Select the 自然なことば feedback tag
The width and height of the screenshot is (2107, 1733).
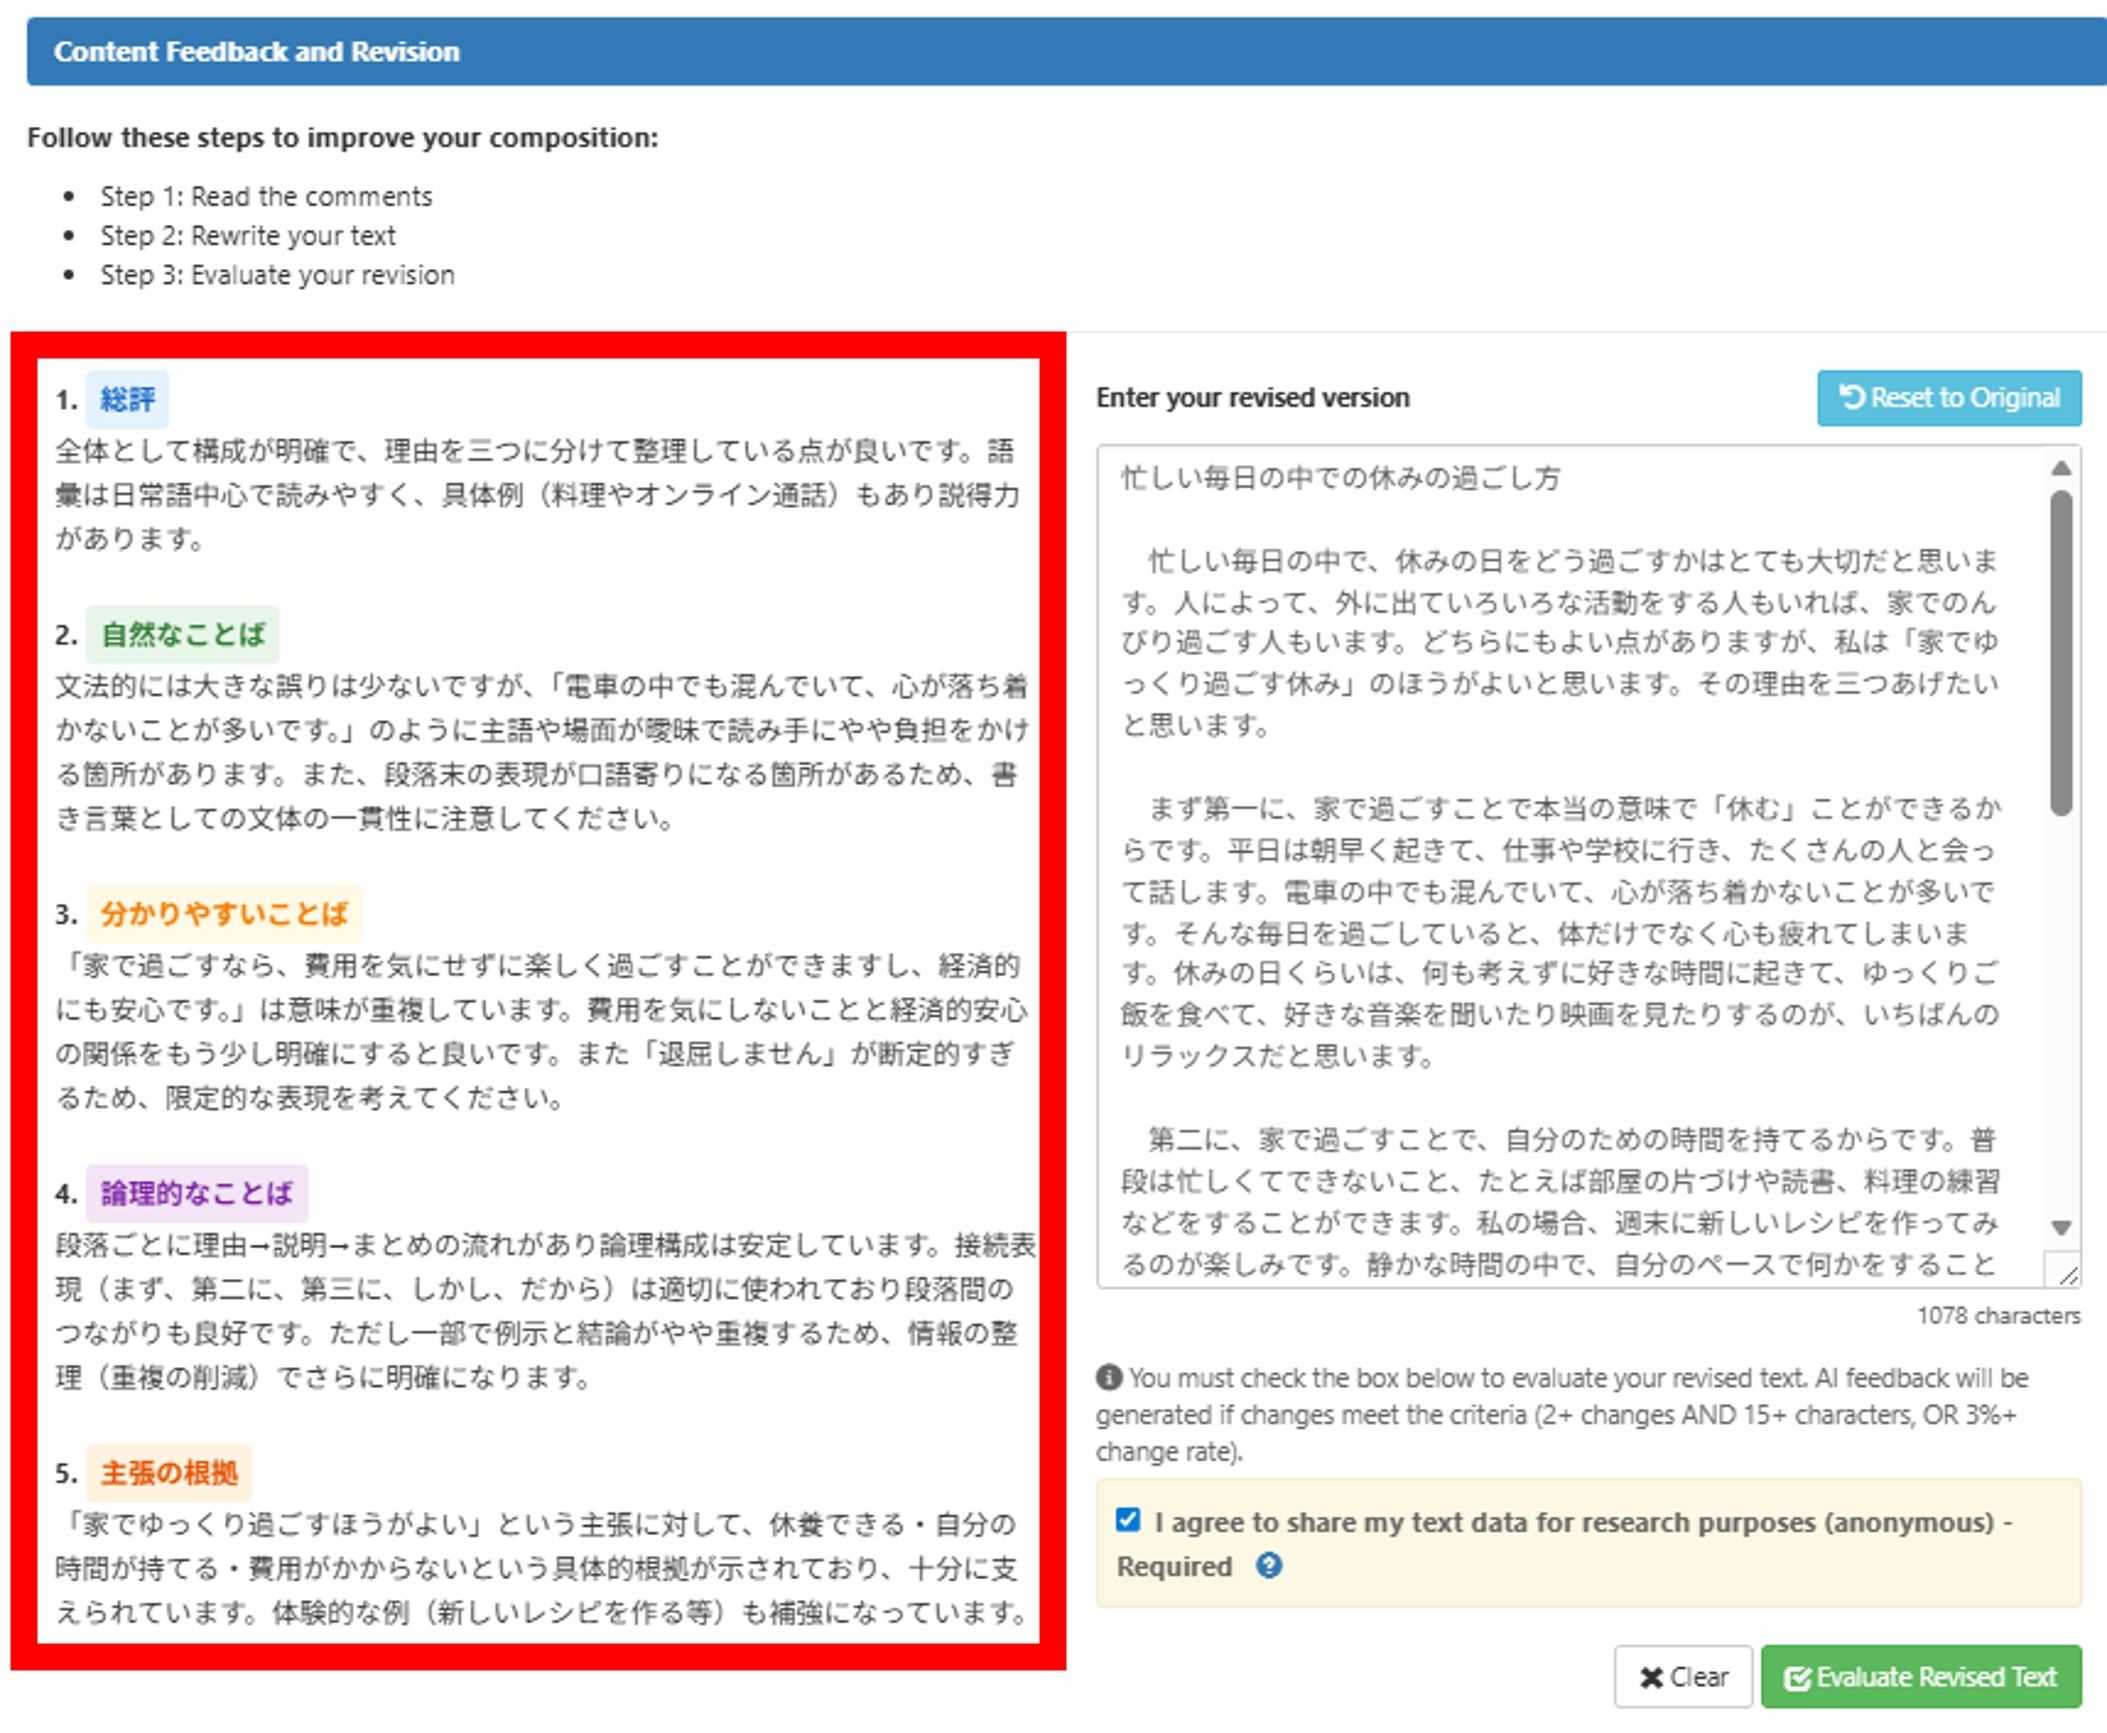click(x=182, y=634)
